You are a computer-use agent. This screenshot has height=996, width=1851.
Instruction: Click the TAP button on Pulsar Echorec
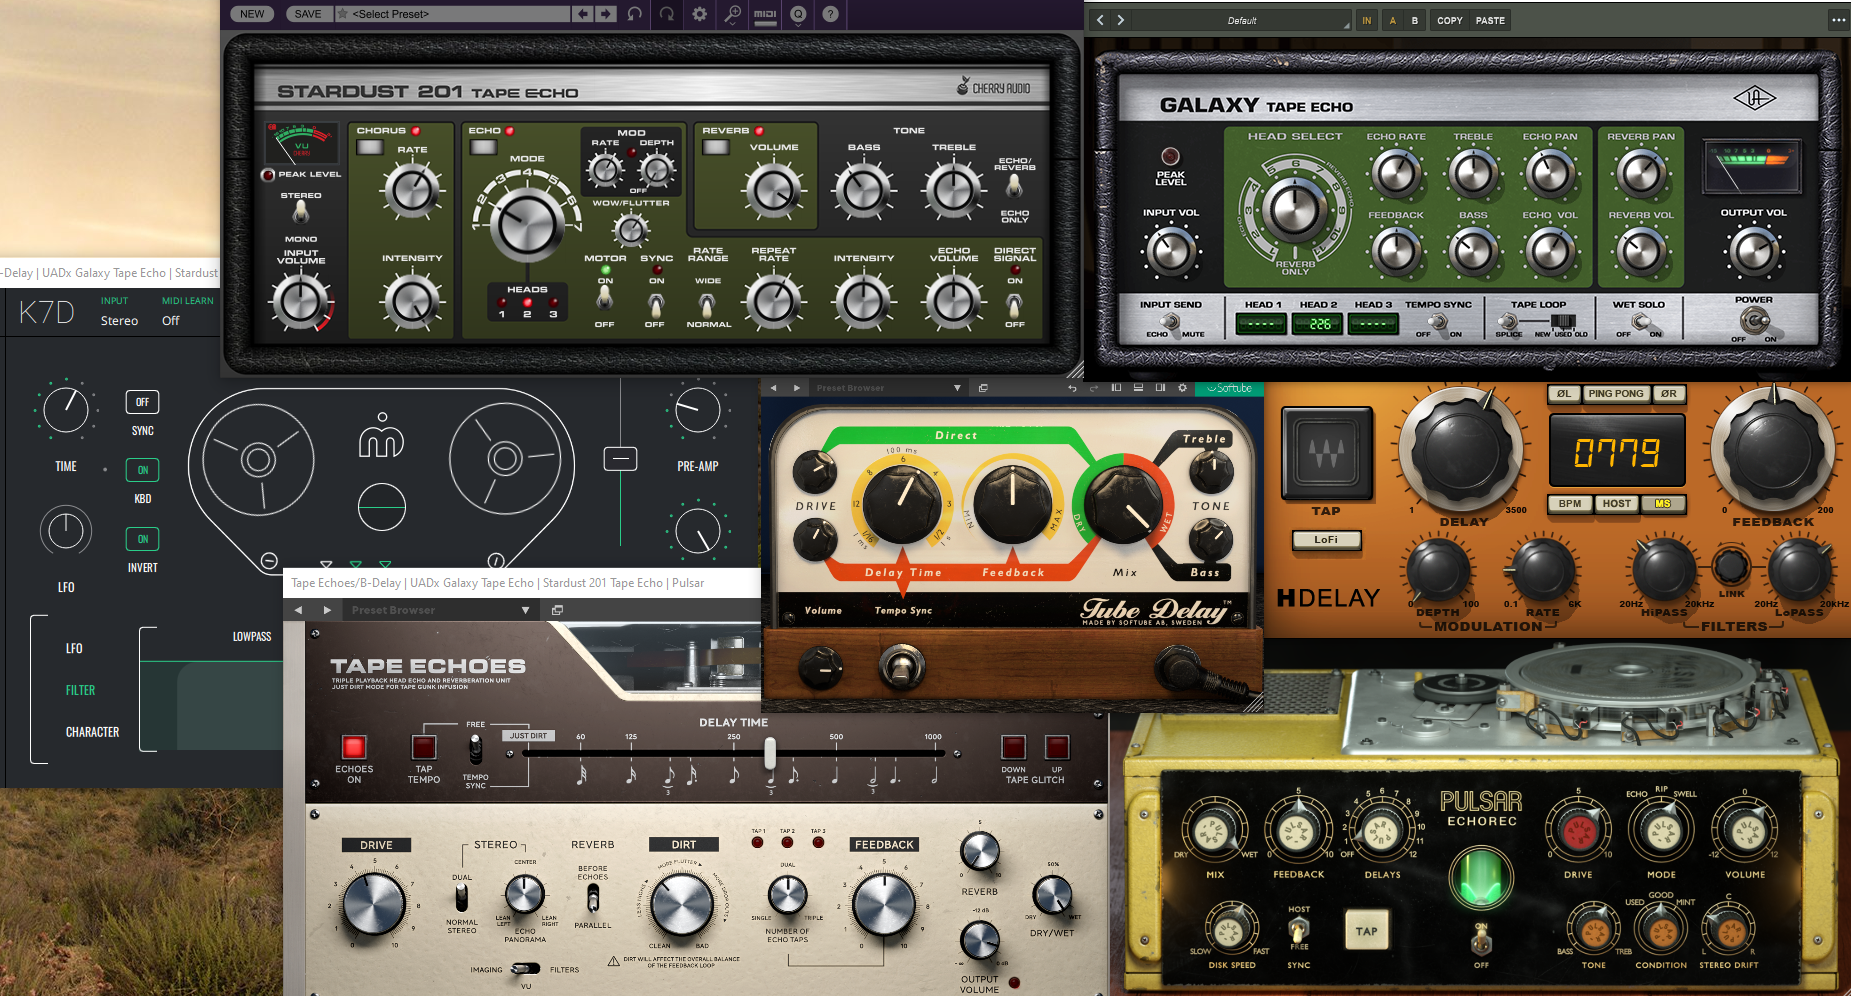coord(1366,931)
